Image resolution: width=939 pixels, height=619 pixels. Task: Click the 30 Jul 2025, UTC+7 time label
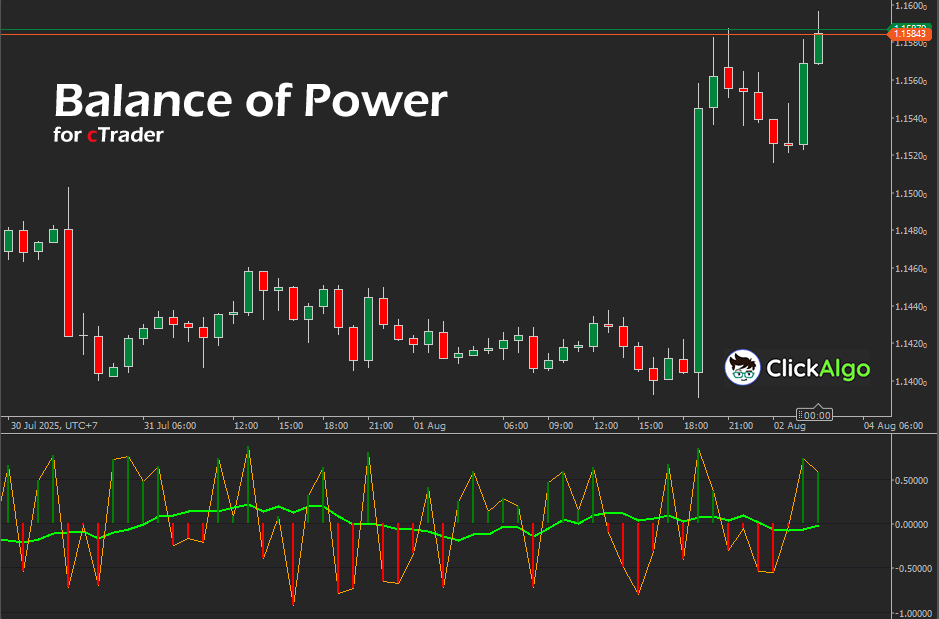click(54, 426)
